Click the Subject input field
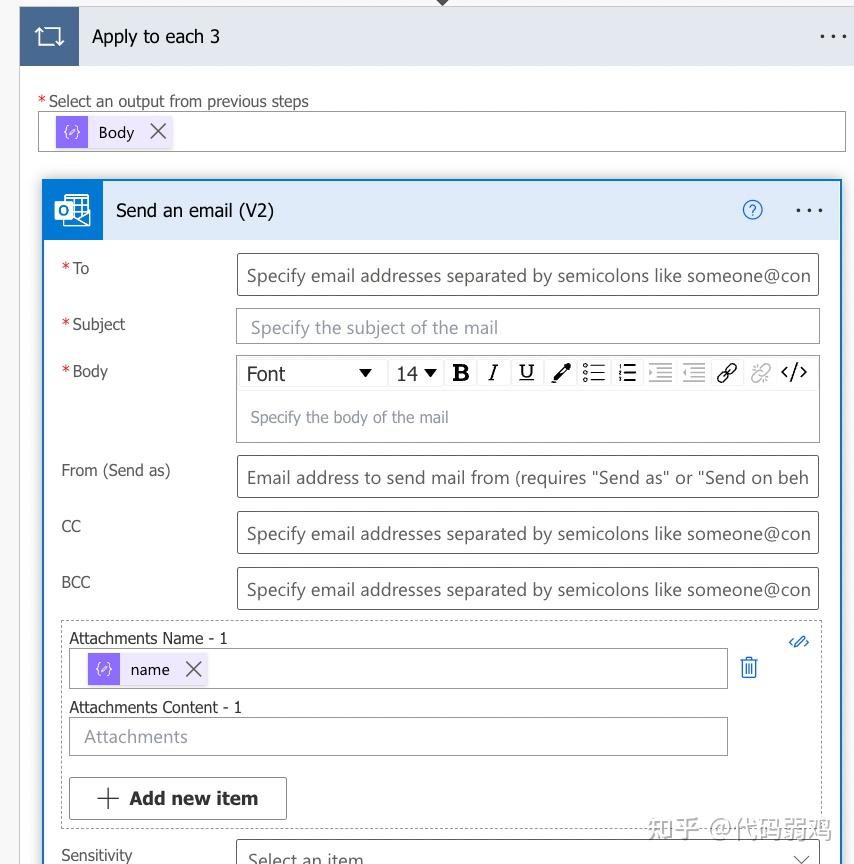Screen dimensions: 854x864 527,327
